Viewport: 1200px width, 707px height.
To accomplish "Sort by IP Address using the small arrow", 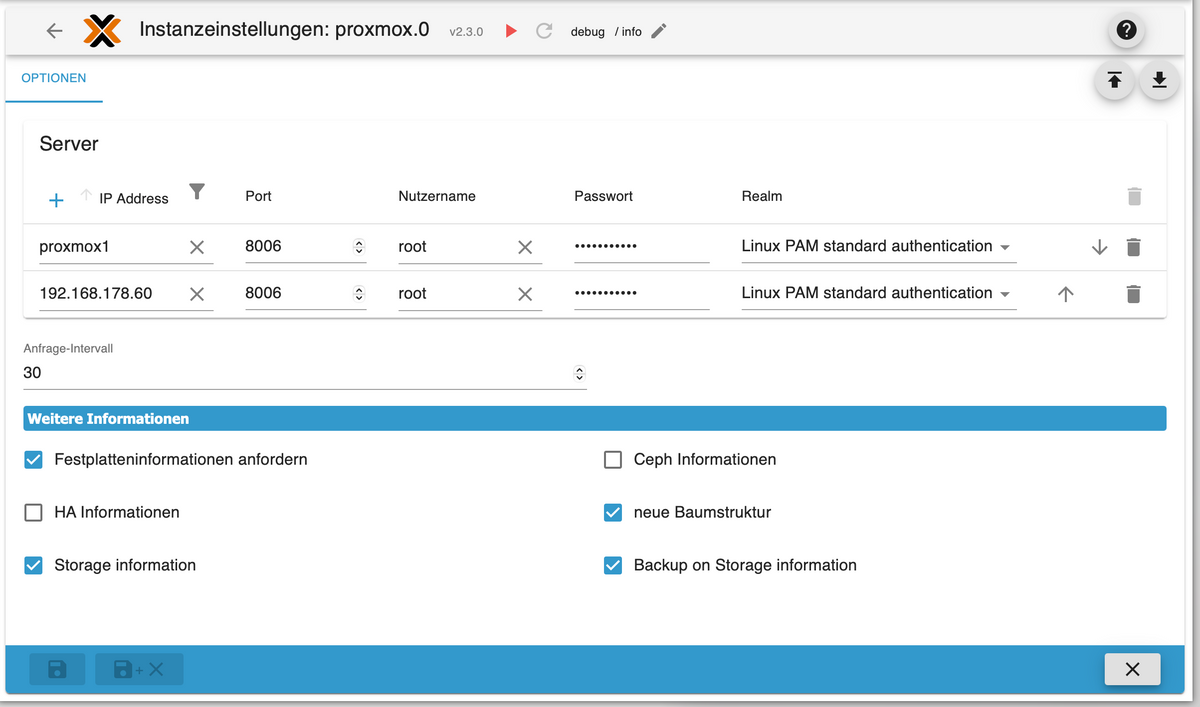I will click(x=86, y=194).
